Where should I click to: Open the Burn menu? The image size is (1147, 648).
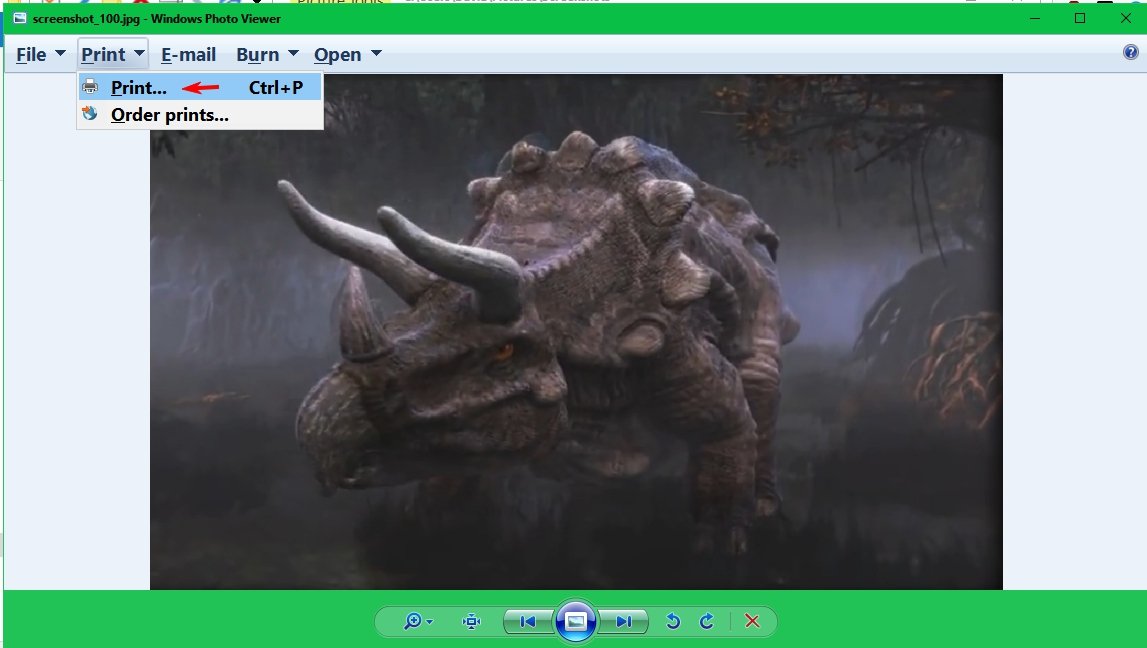pos(257,55)
